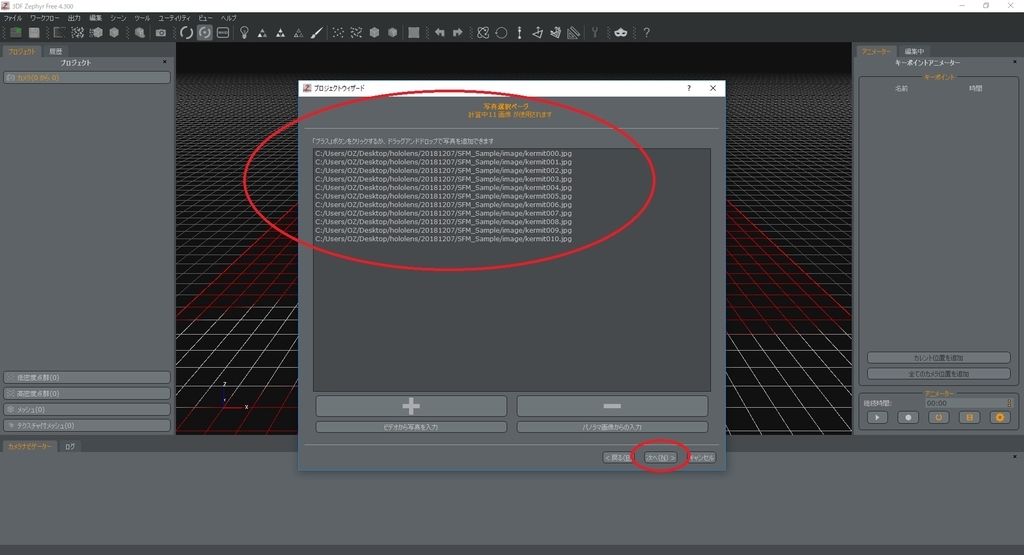Toggle the light bulb lighting icon
The width and height of the screenshot is (1024, 555).
(244, 33)
